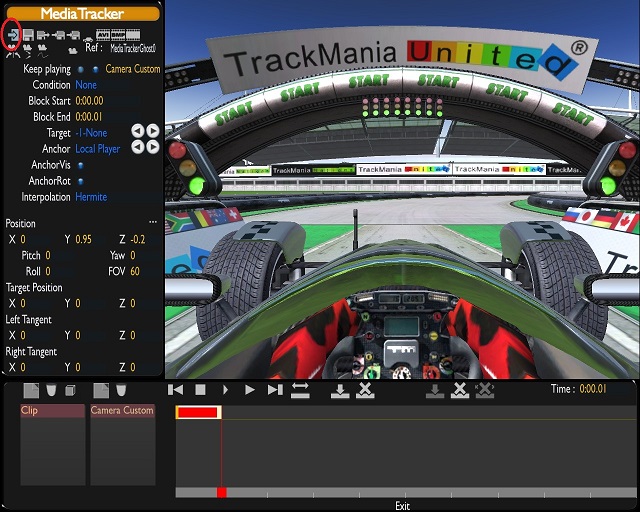Image resolution: width=640 pixels, height=512 pixels.
Task: Click the delete bucket icon above Camera Custom track
Action: [121, 391]
